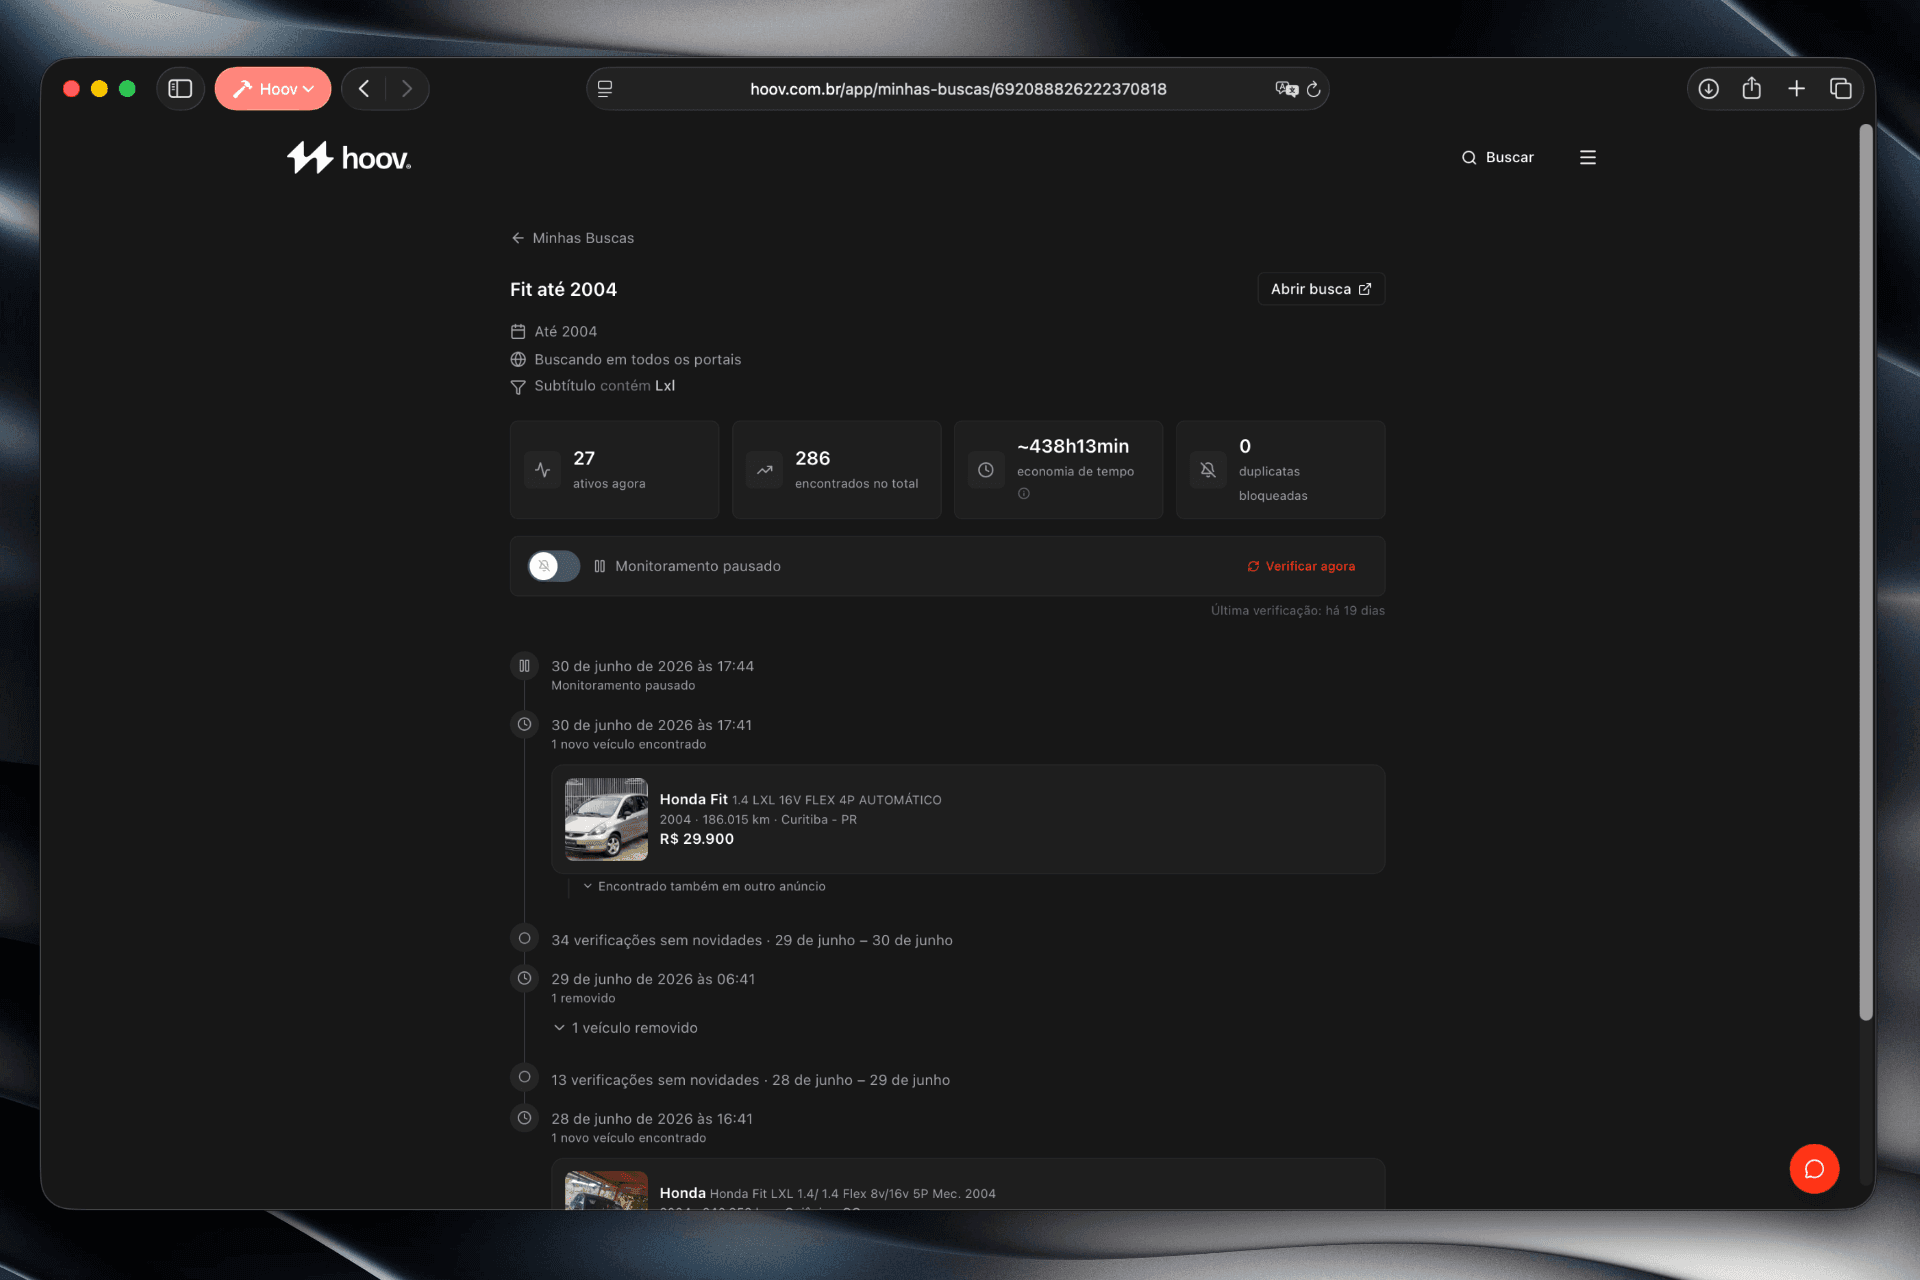This screenshot has height=1280, width=1920.
Task: Click the page vertical scrollbar
Action: [1865, 572]
